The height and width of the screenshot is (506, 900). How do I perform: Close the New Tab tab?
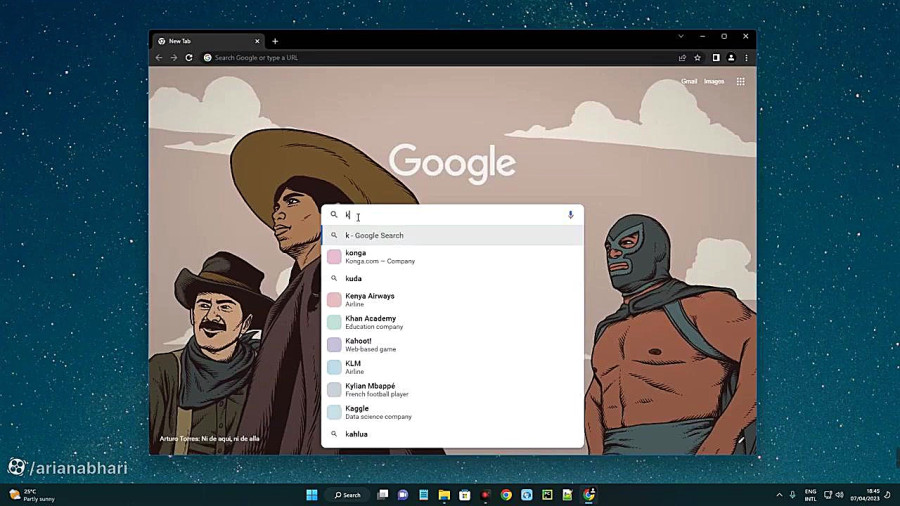point(257,41)
